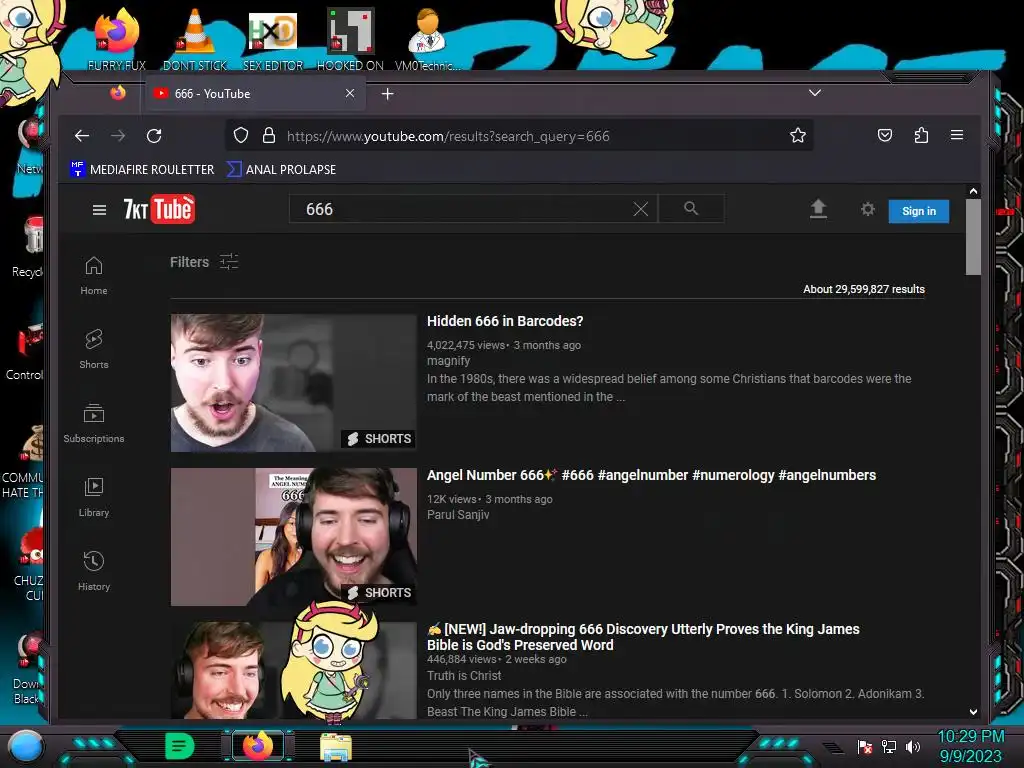This screenshot has width=1024, height=768.
Task: Clear the search box with X icon
Action: point(641,209)
